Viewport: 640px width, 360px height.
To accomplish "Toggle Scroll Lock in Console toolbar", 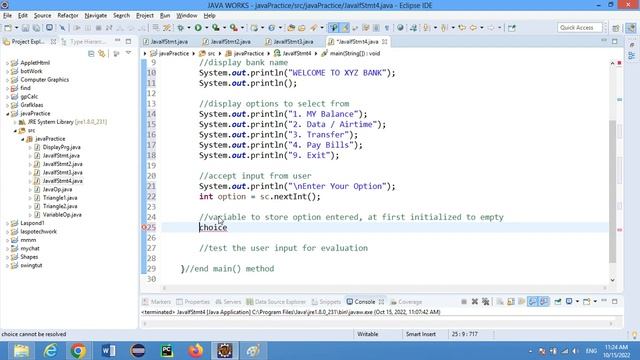I will 511,302.
